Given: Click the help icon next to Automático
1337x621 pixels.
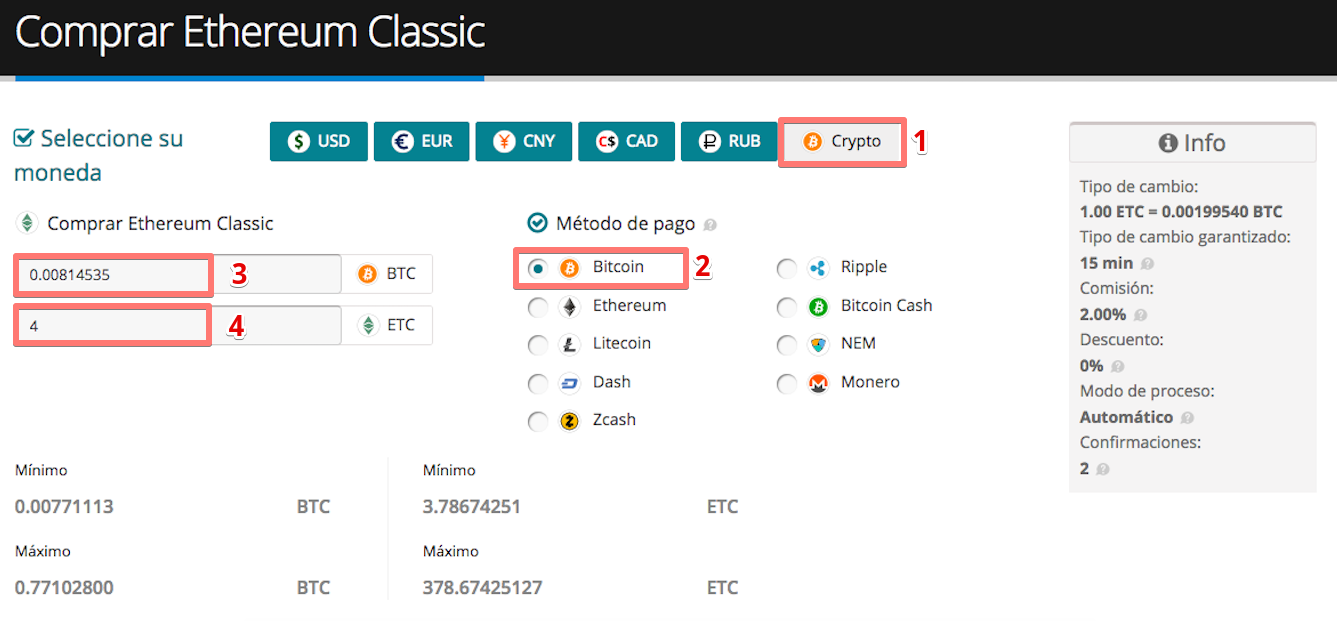Looking at the screenshot, I should click(x=1187, y=418).
